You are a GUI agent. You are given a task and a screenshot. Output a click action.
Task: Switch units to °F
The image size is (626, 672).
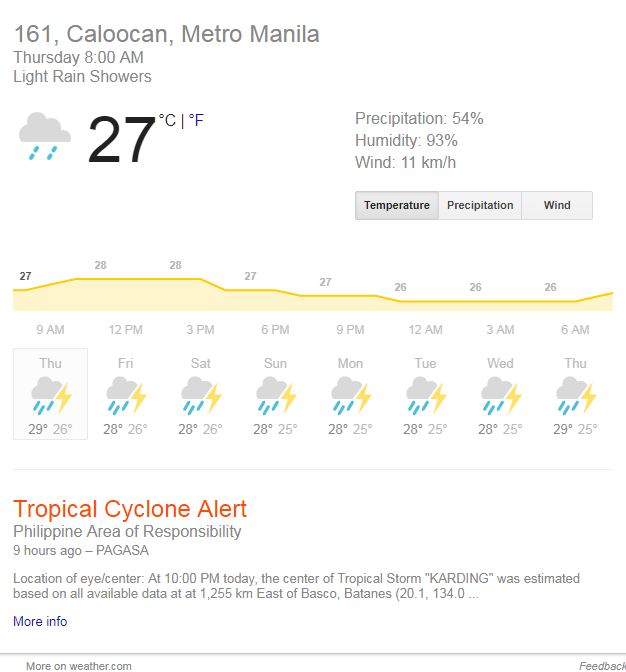point(196,120)
